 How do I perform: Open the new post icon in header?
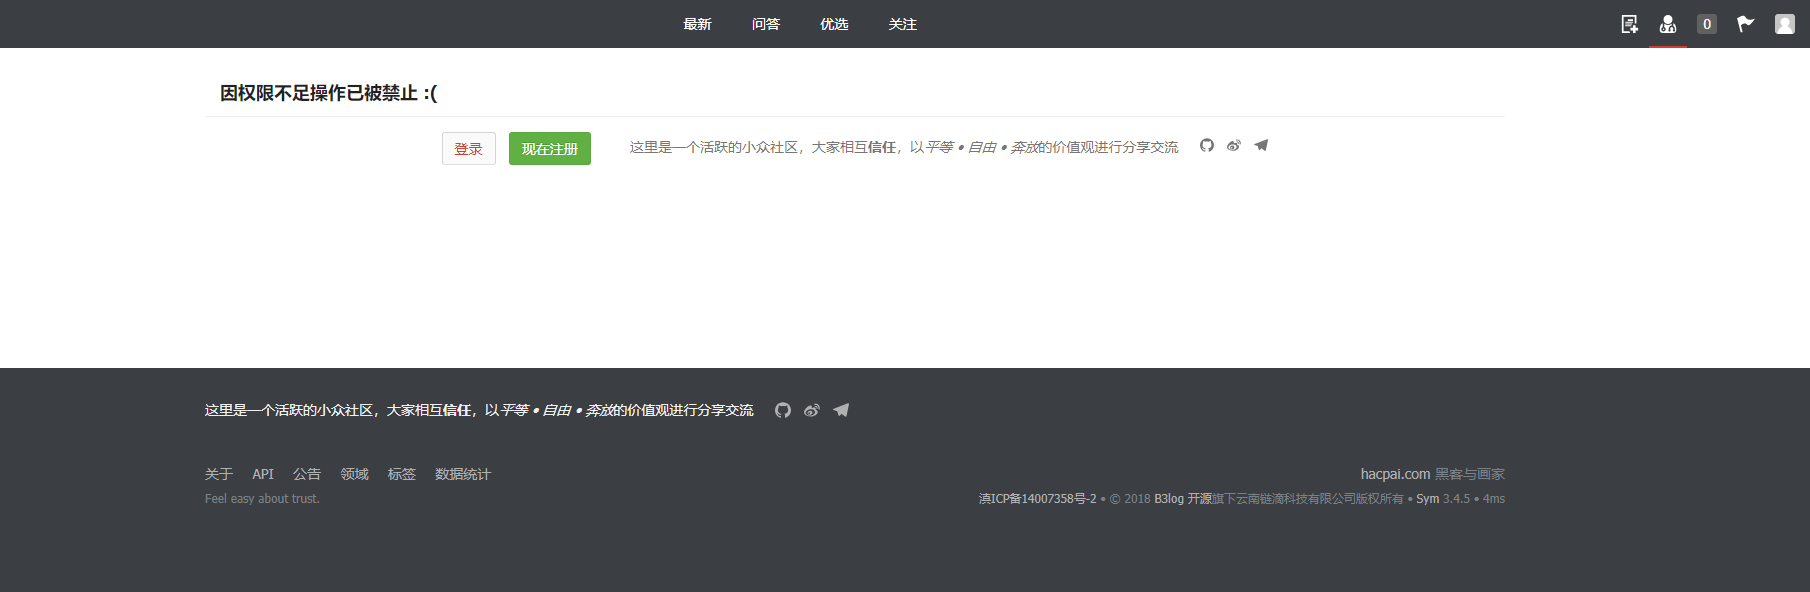click(1629, 24)
